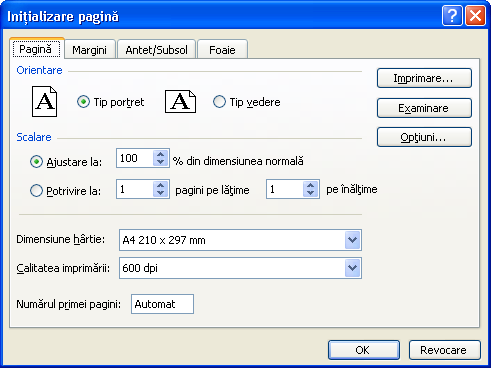Screen dimensions: 491x368
Task: Open the Antet/Subsol tab
Action: click(x=156, y=50)
